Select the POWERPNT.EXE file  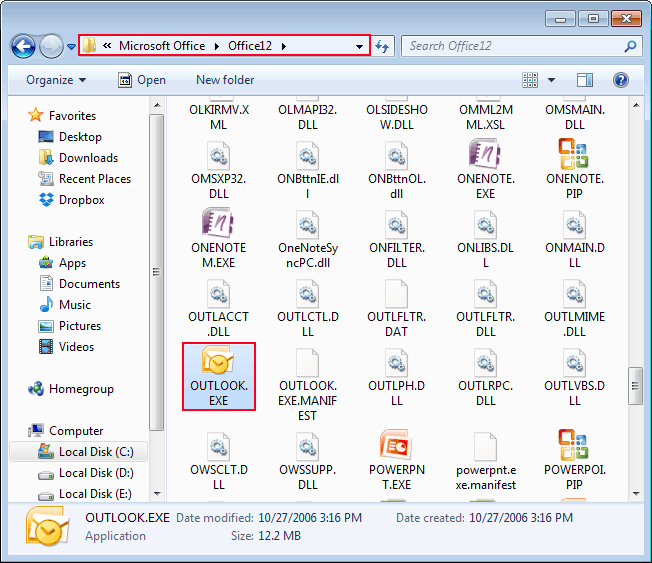click(397, 460)
